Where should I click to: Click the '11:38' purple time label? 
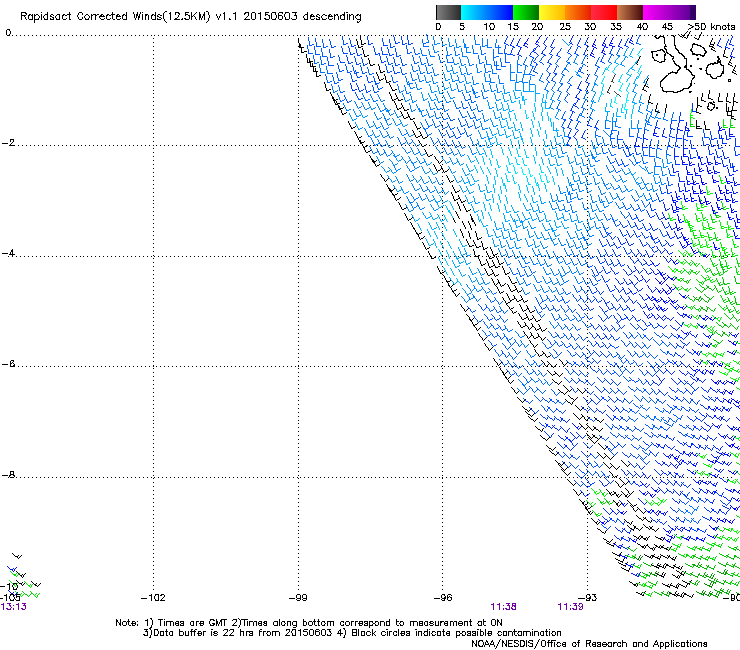(503, 607)
